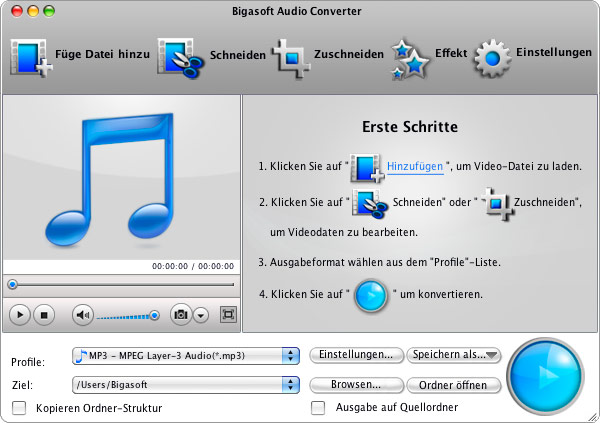The width and height of the screenshot is (600, 423).
Task: Click the Zuschneiden toolbar label
Action: pos(349,54)
